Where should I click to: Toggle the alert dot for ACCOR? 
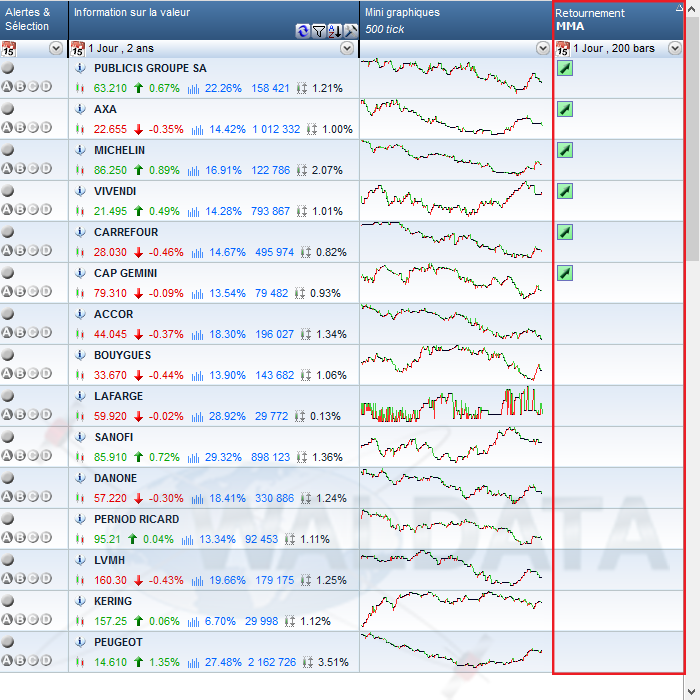pyautogui.click(x=8, y=314)
